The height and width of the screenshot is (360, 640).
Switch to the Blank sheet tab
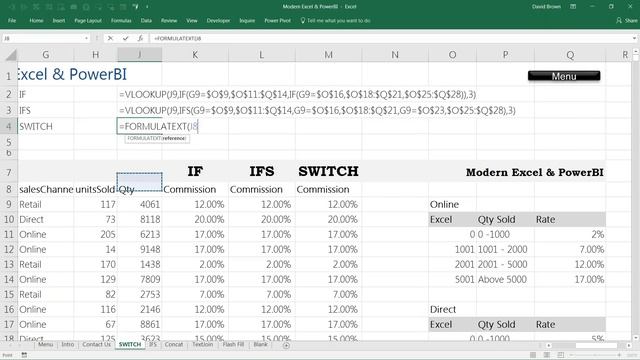tap(260, 345)
